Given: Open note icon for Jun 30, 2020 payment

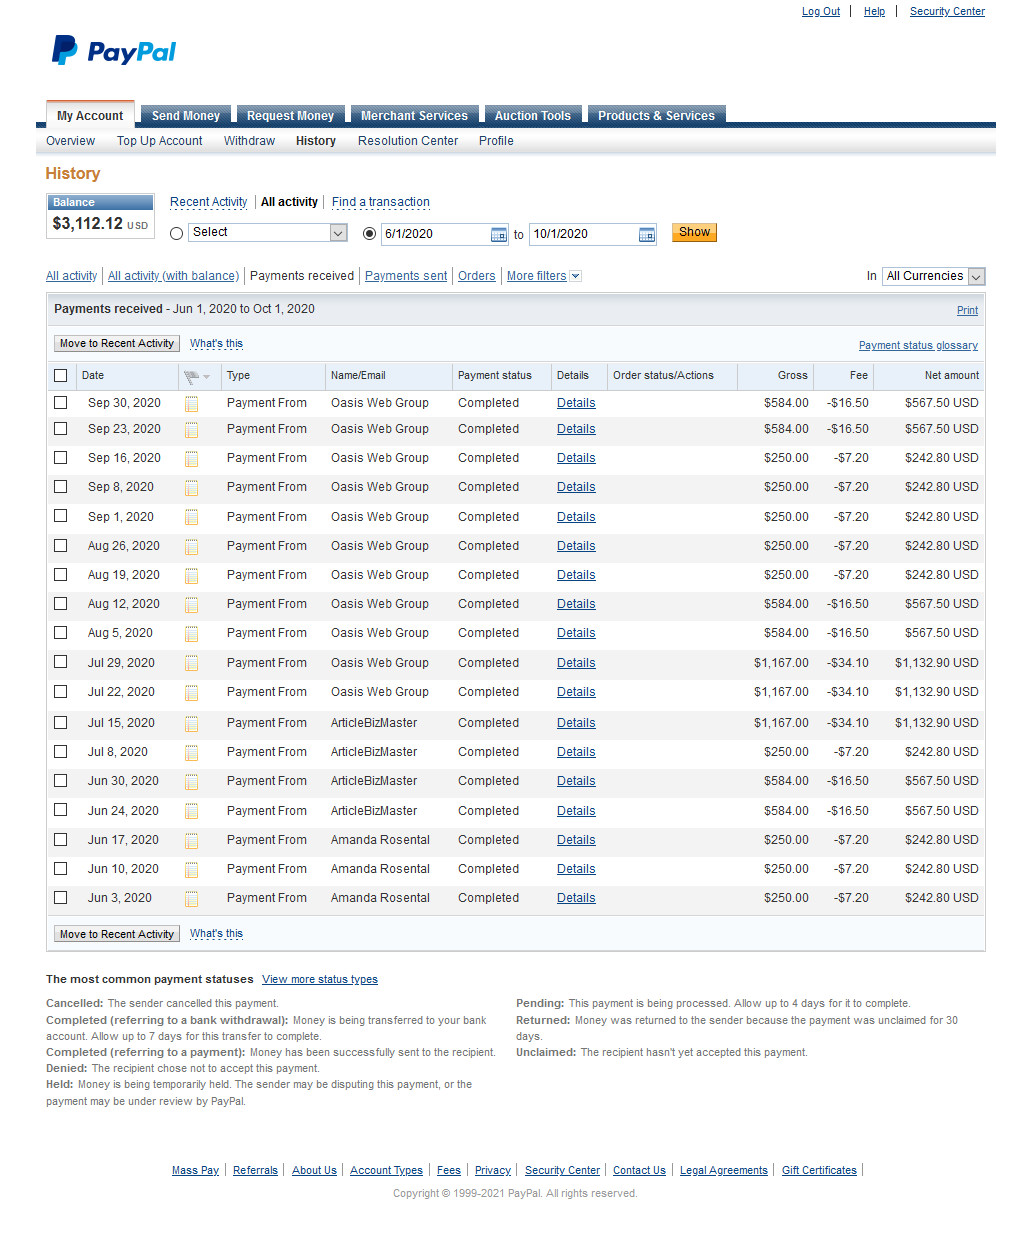Looking at the screenshot, I should pos(191,782).
